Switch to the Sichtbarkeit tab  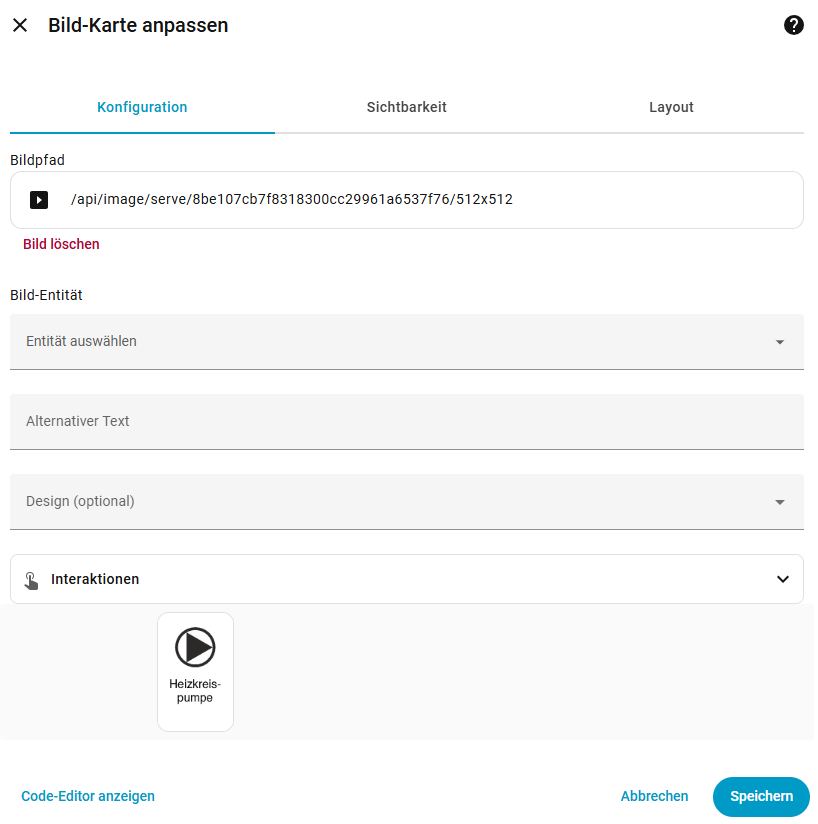tap(406, 107)
